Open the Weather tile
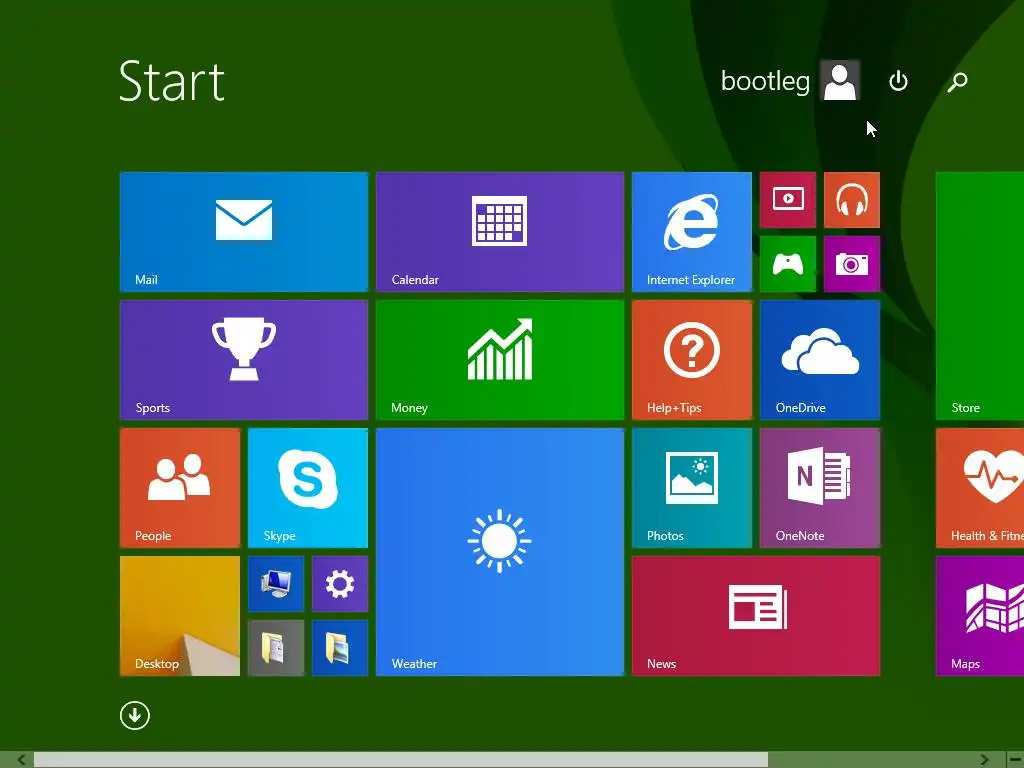Image resolution: width=1024 pixels, height=768 pixels. pos(500,552)
